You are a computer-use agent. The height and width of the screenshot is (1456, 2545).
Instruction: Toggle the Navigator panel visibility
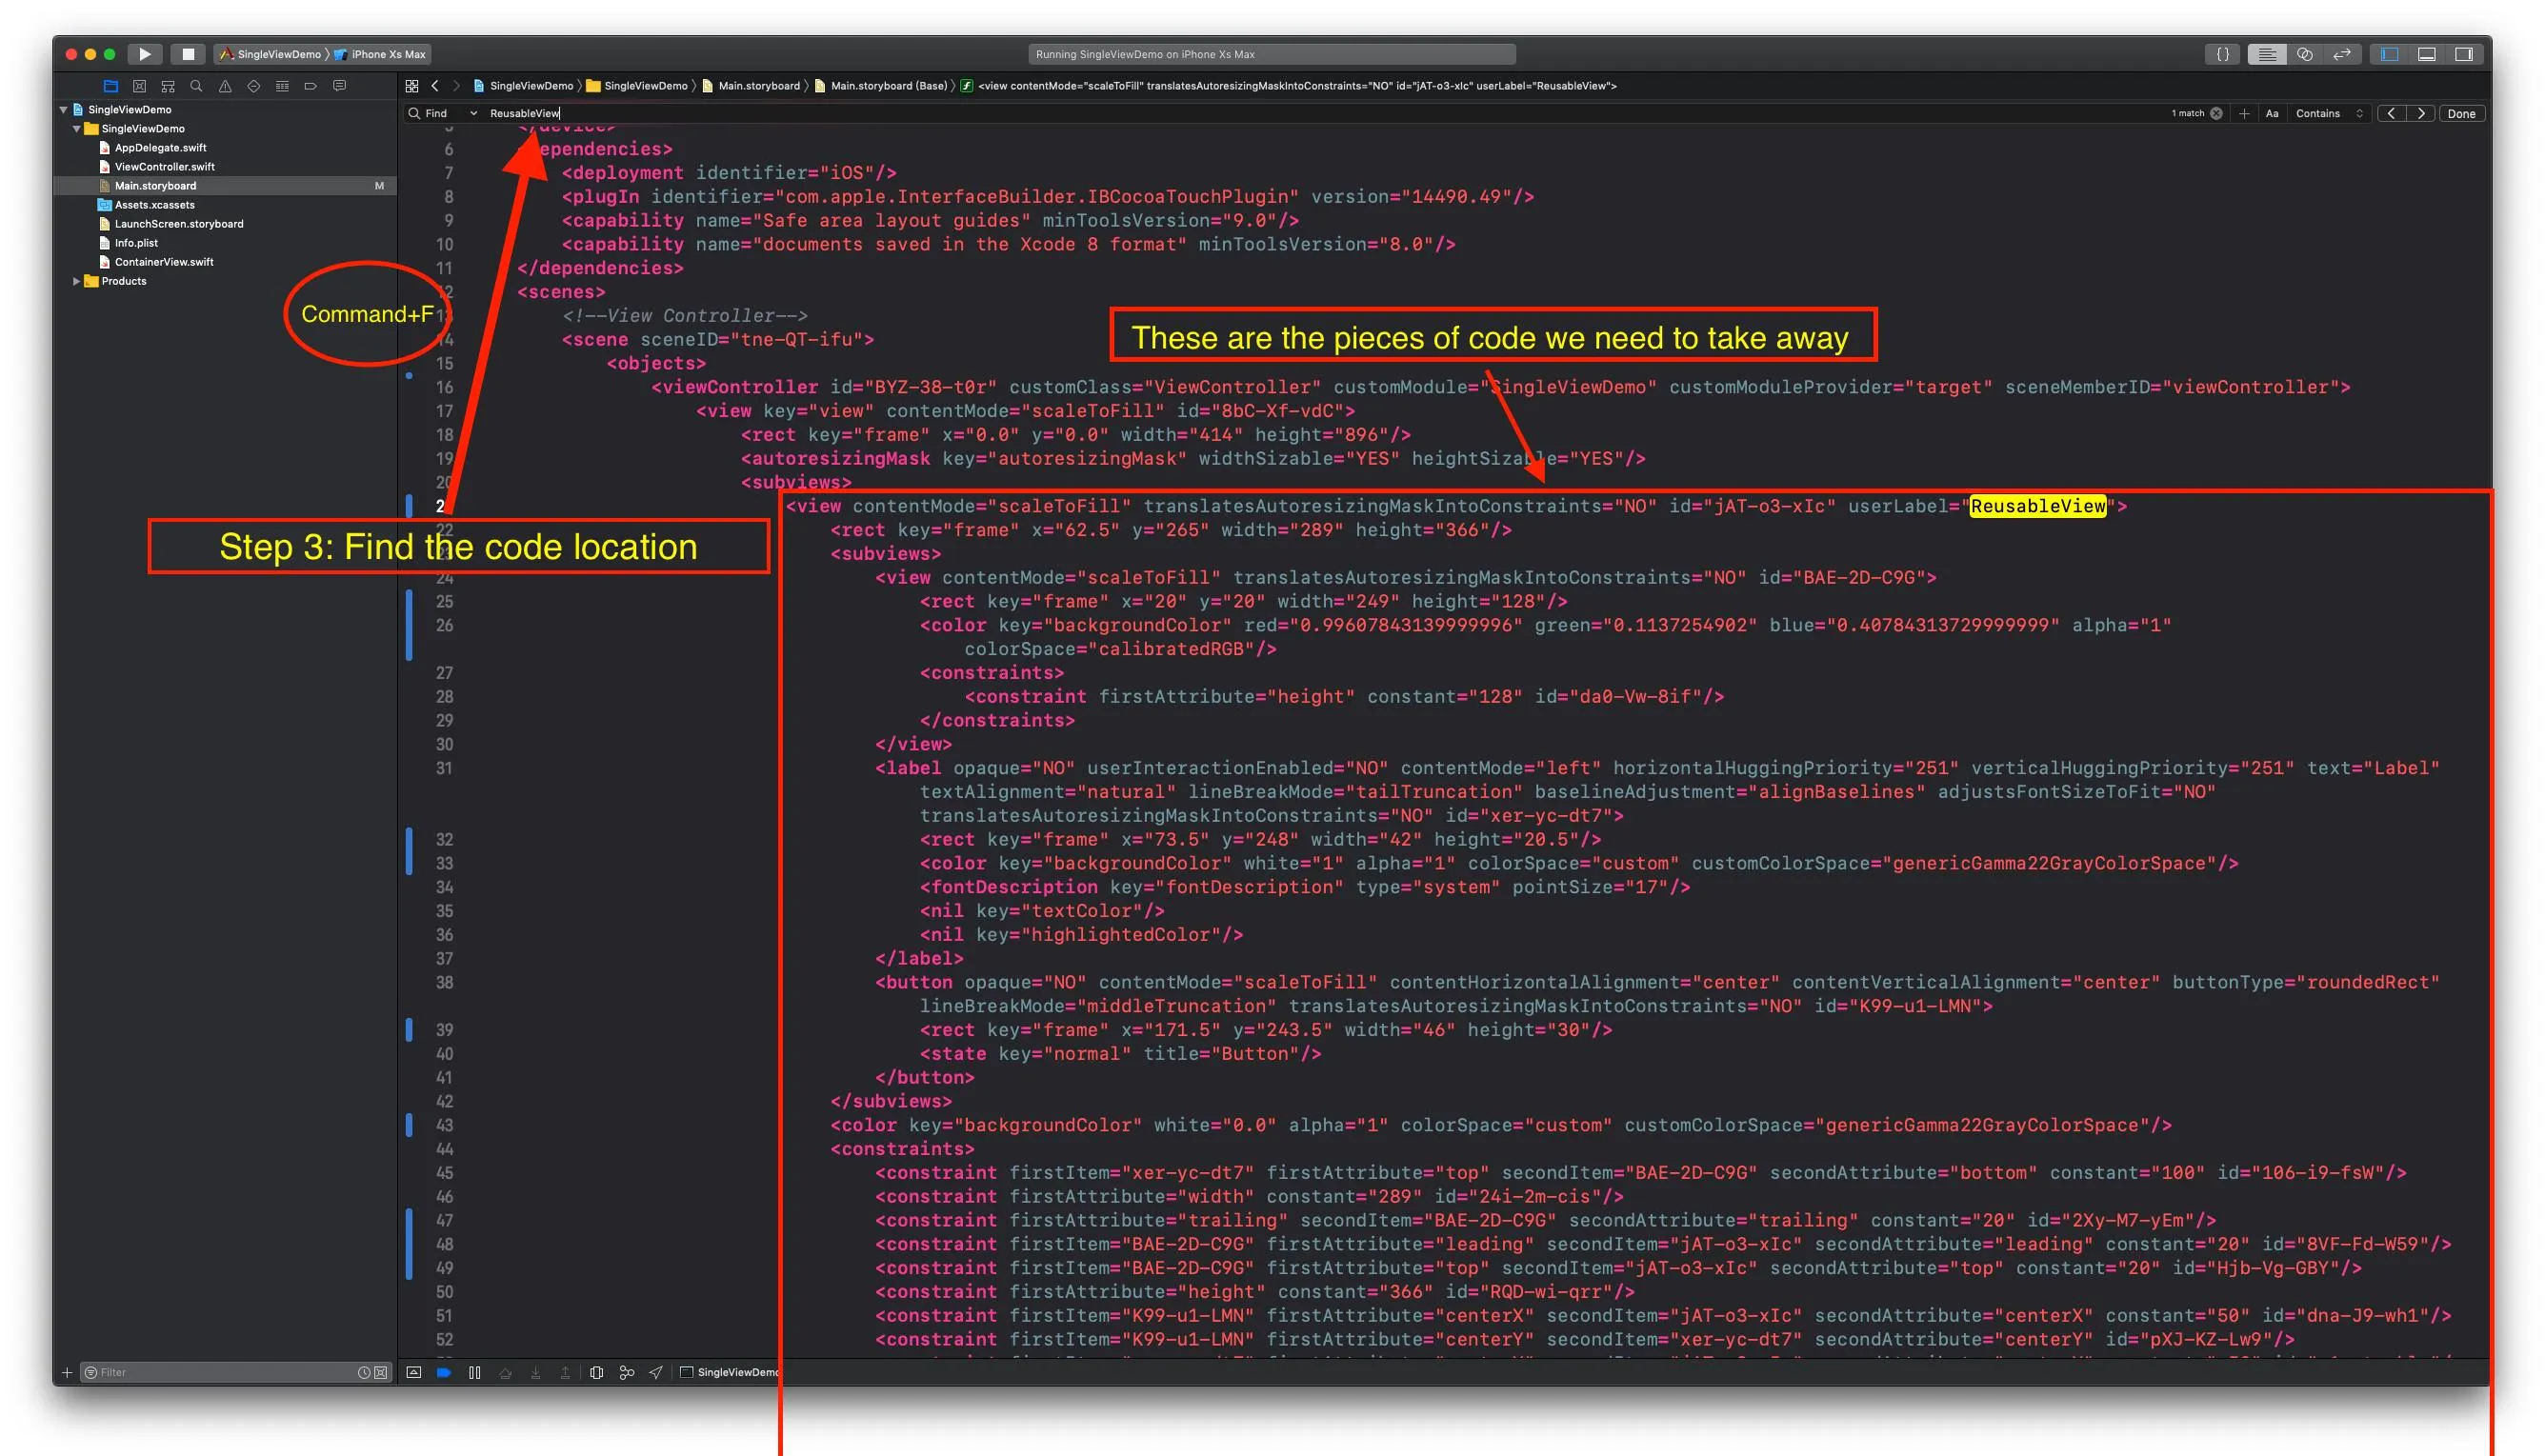[2389, 54]
